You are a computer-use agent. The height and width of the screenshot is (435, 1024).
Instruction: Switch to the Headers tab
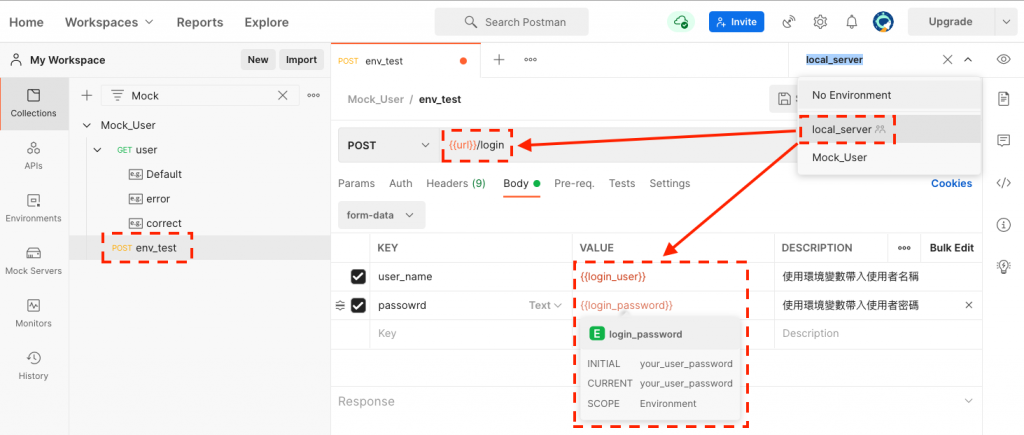click(456, 184)
